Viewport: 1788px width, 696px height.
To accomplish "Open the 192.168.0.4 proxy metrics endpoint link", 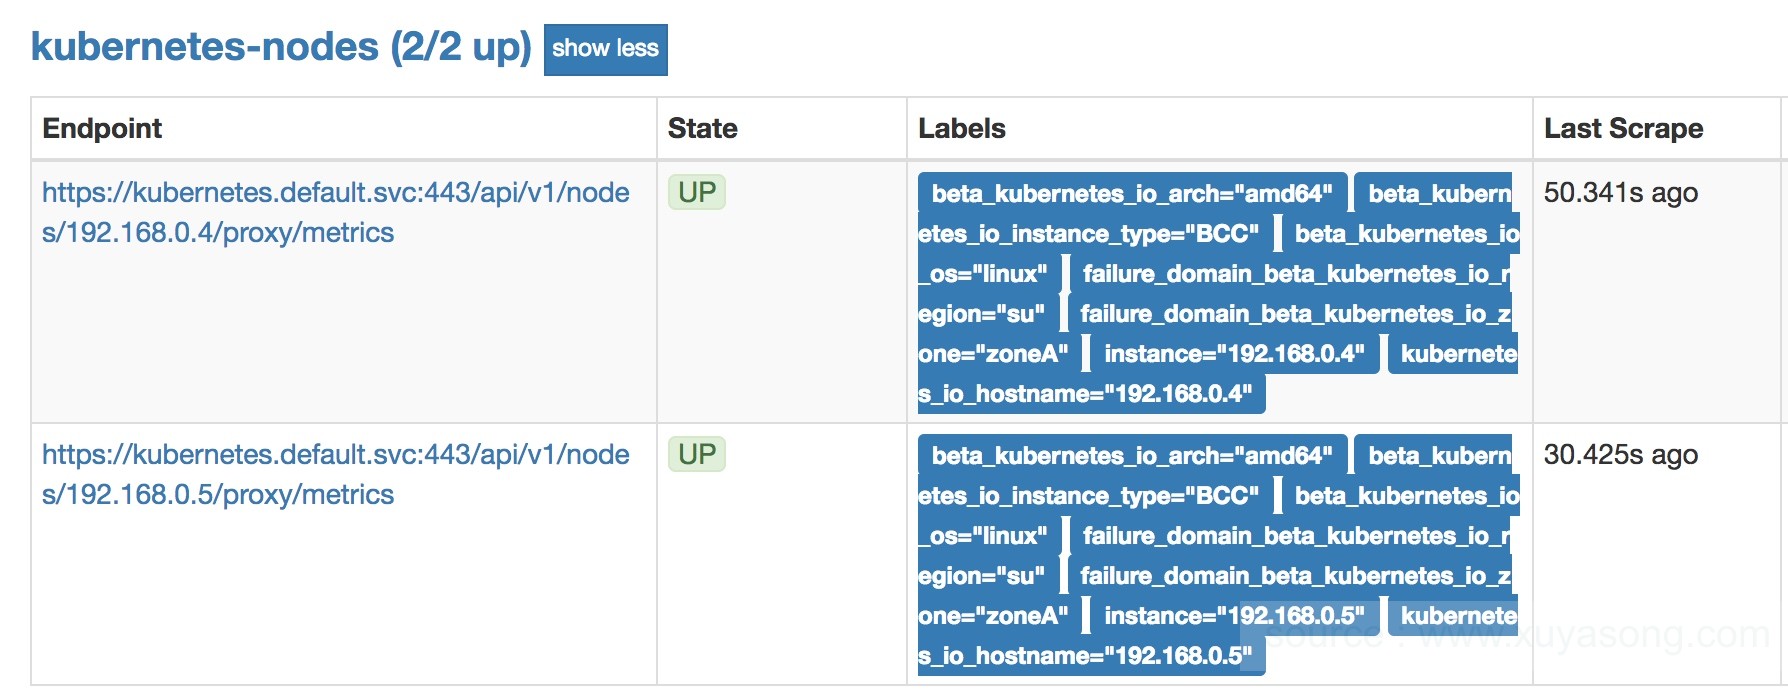I will (336, 212).
